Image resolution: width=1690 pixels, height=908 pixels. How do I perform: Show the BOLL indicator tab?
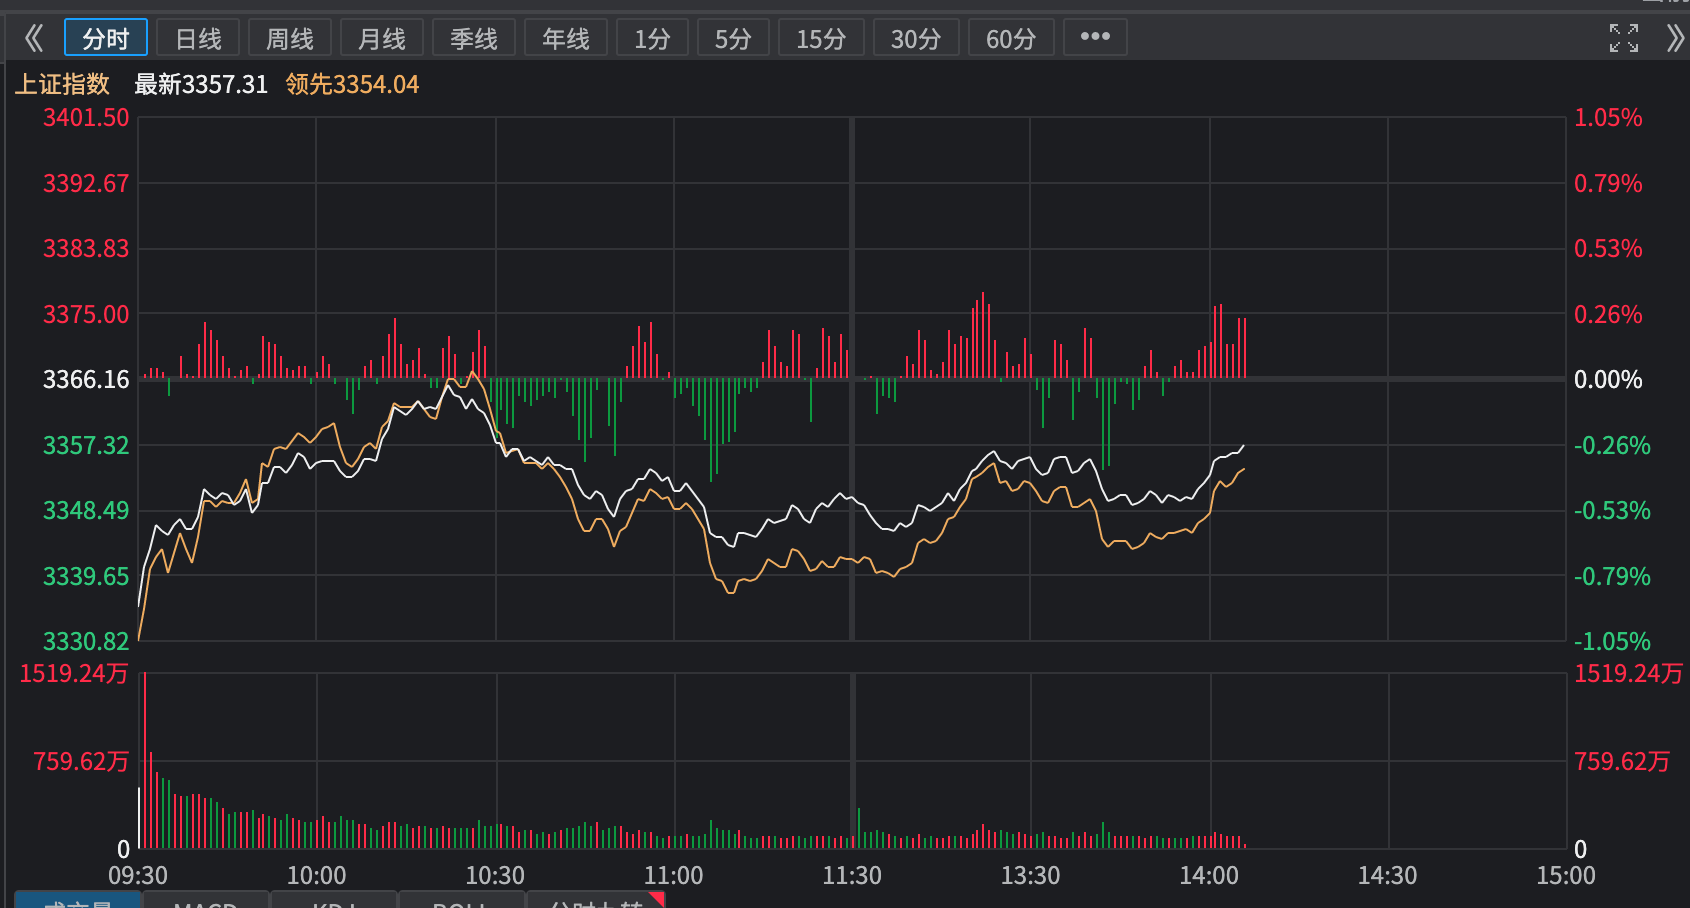tap(461, 901)
